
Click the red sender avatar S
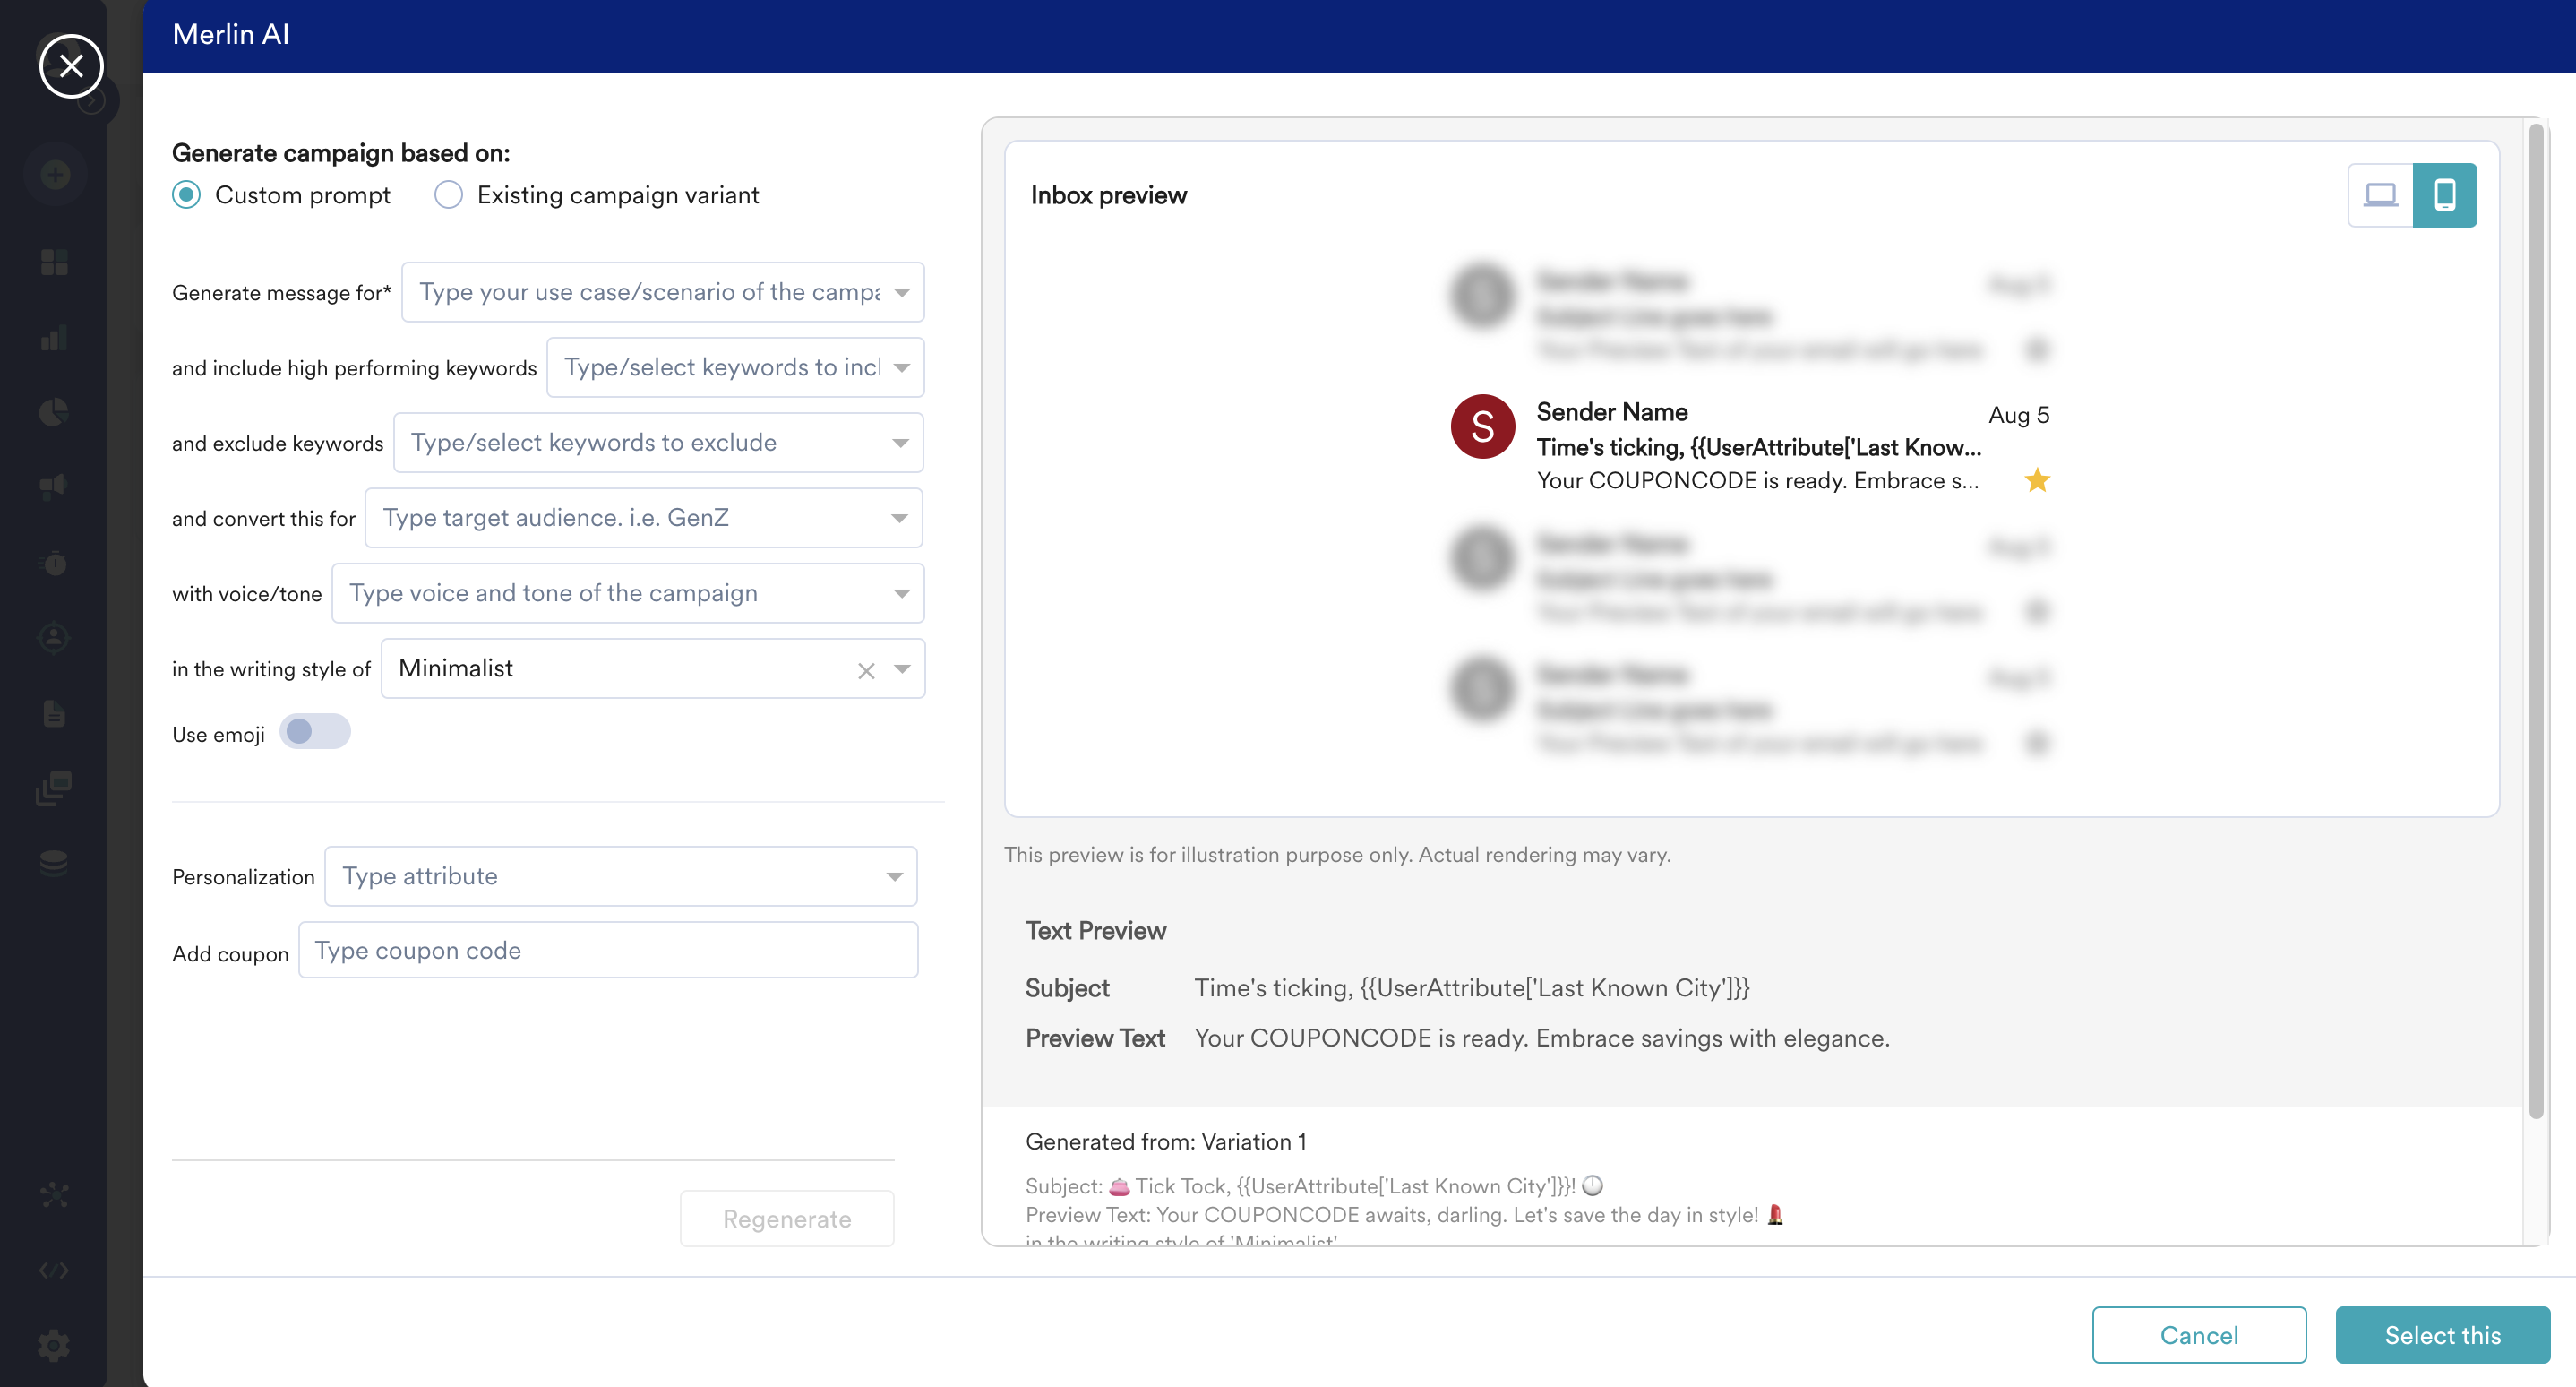pos(1482,427)
